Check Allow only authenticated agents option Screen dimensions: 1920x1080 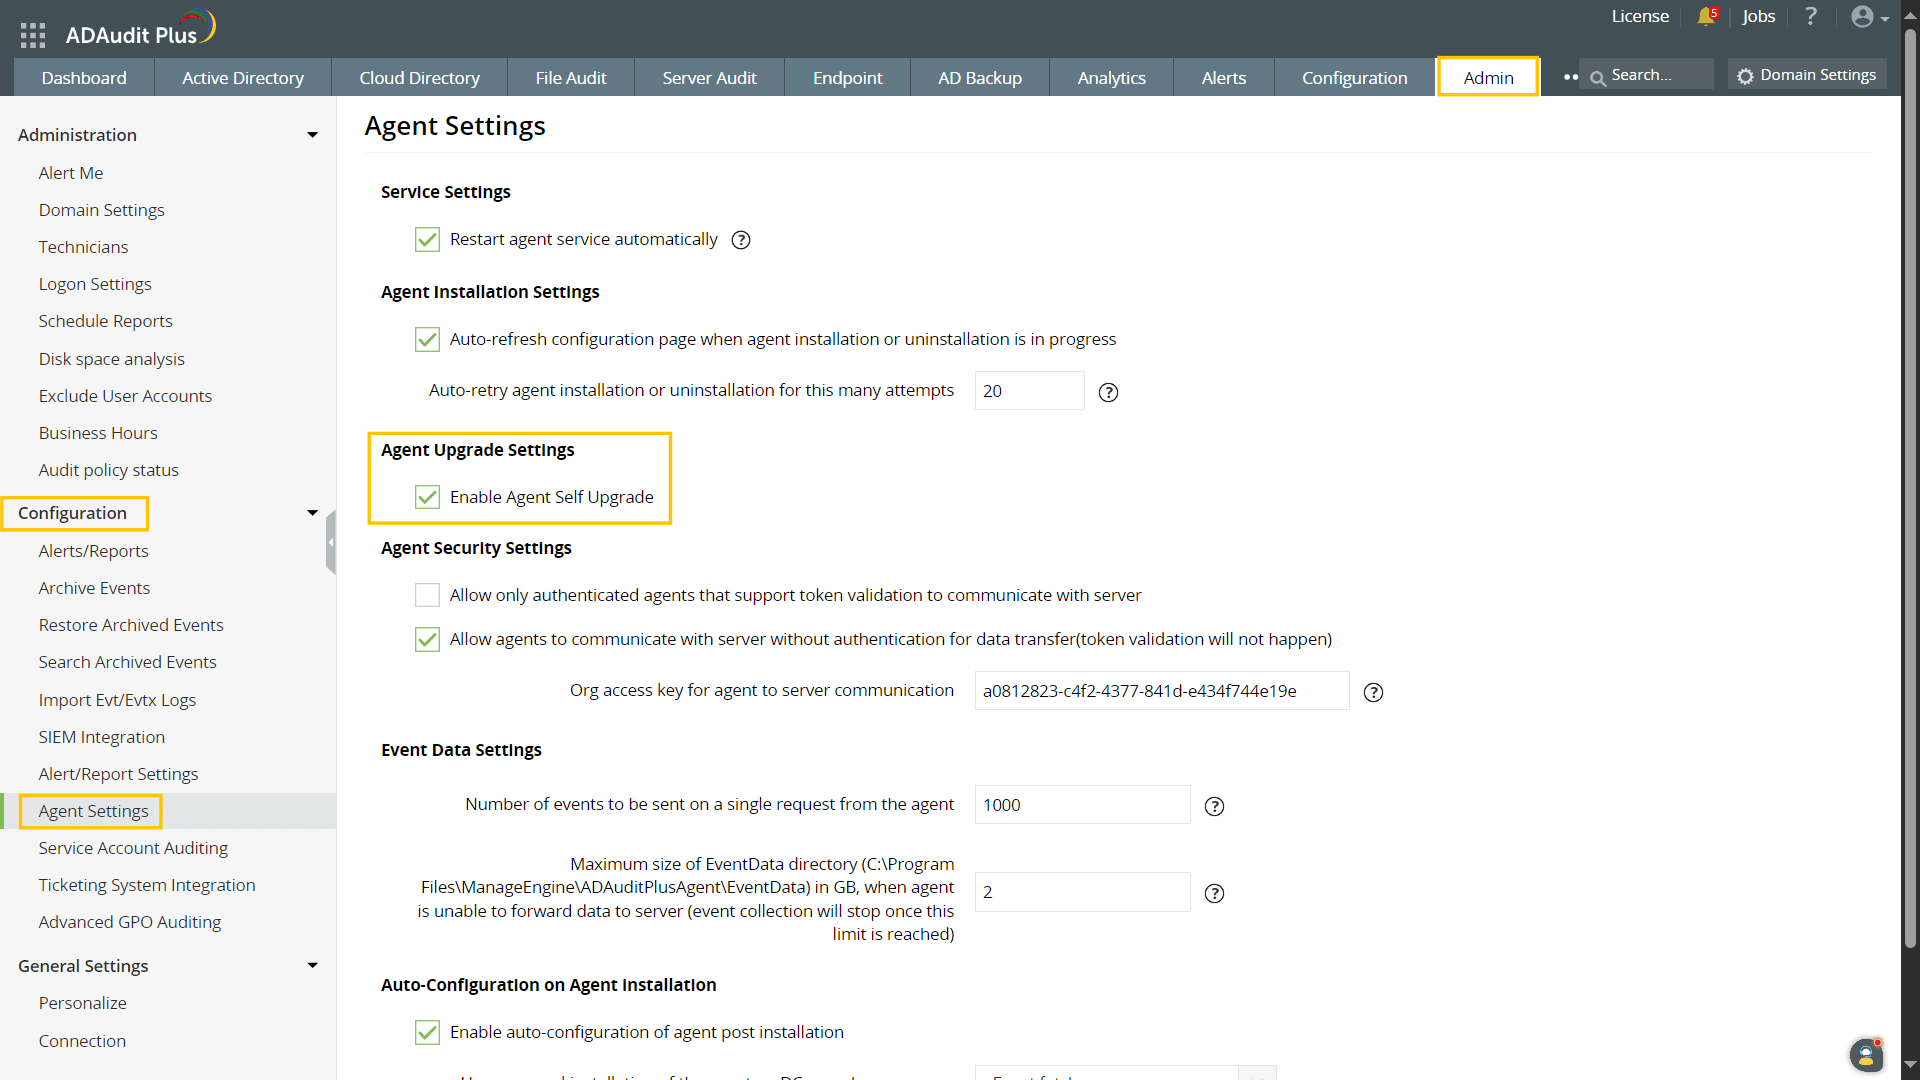click(x=428, y=595)
